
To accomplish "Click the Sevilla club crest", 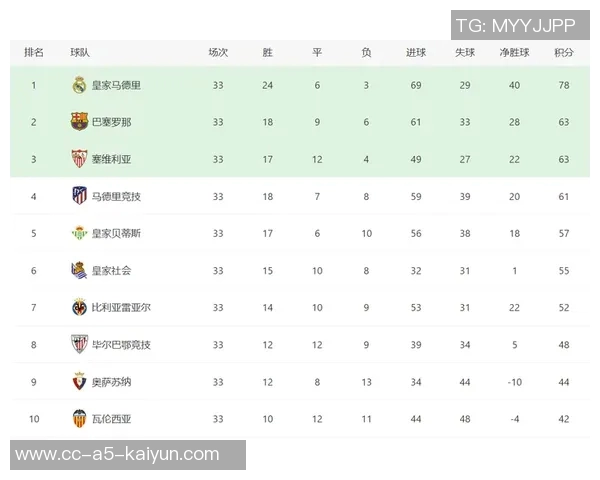I will (x=80, y=159).
